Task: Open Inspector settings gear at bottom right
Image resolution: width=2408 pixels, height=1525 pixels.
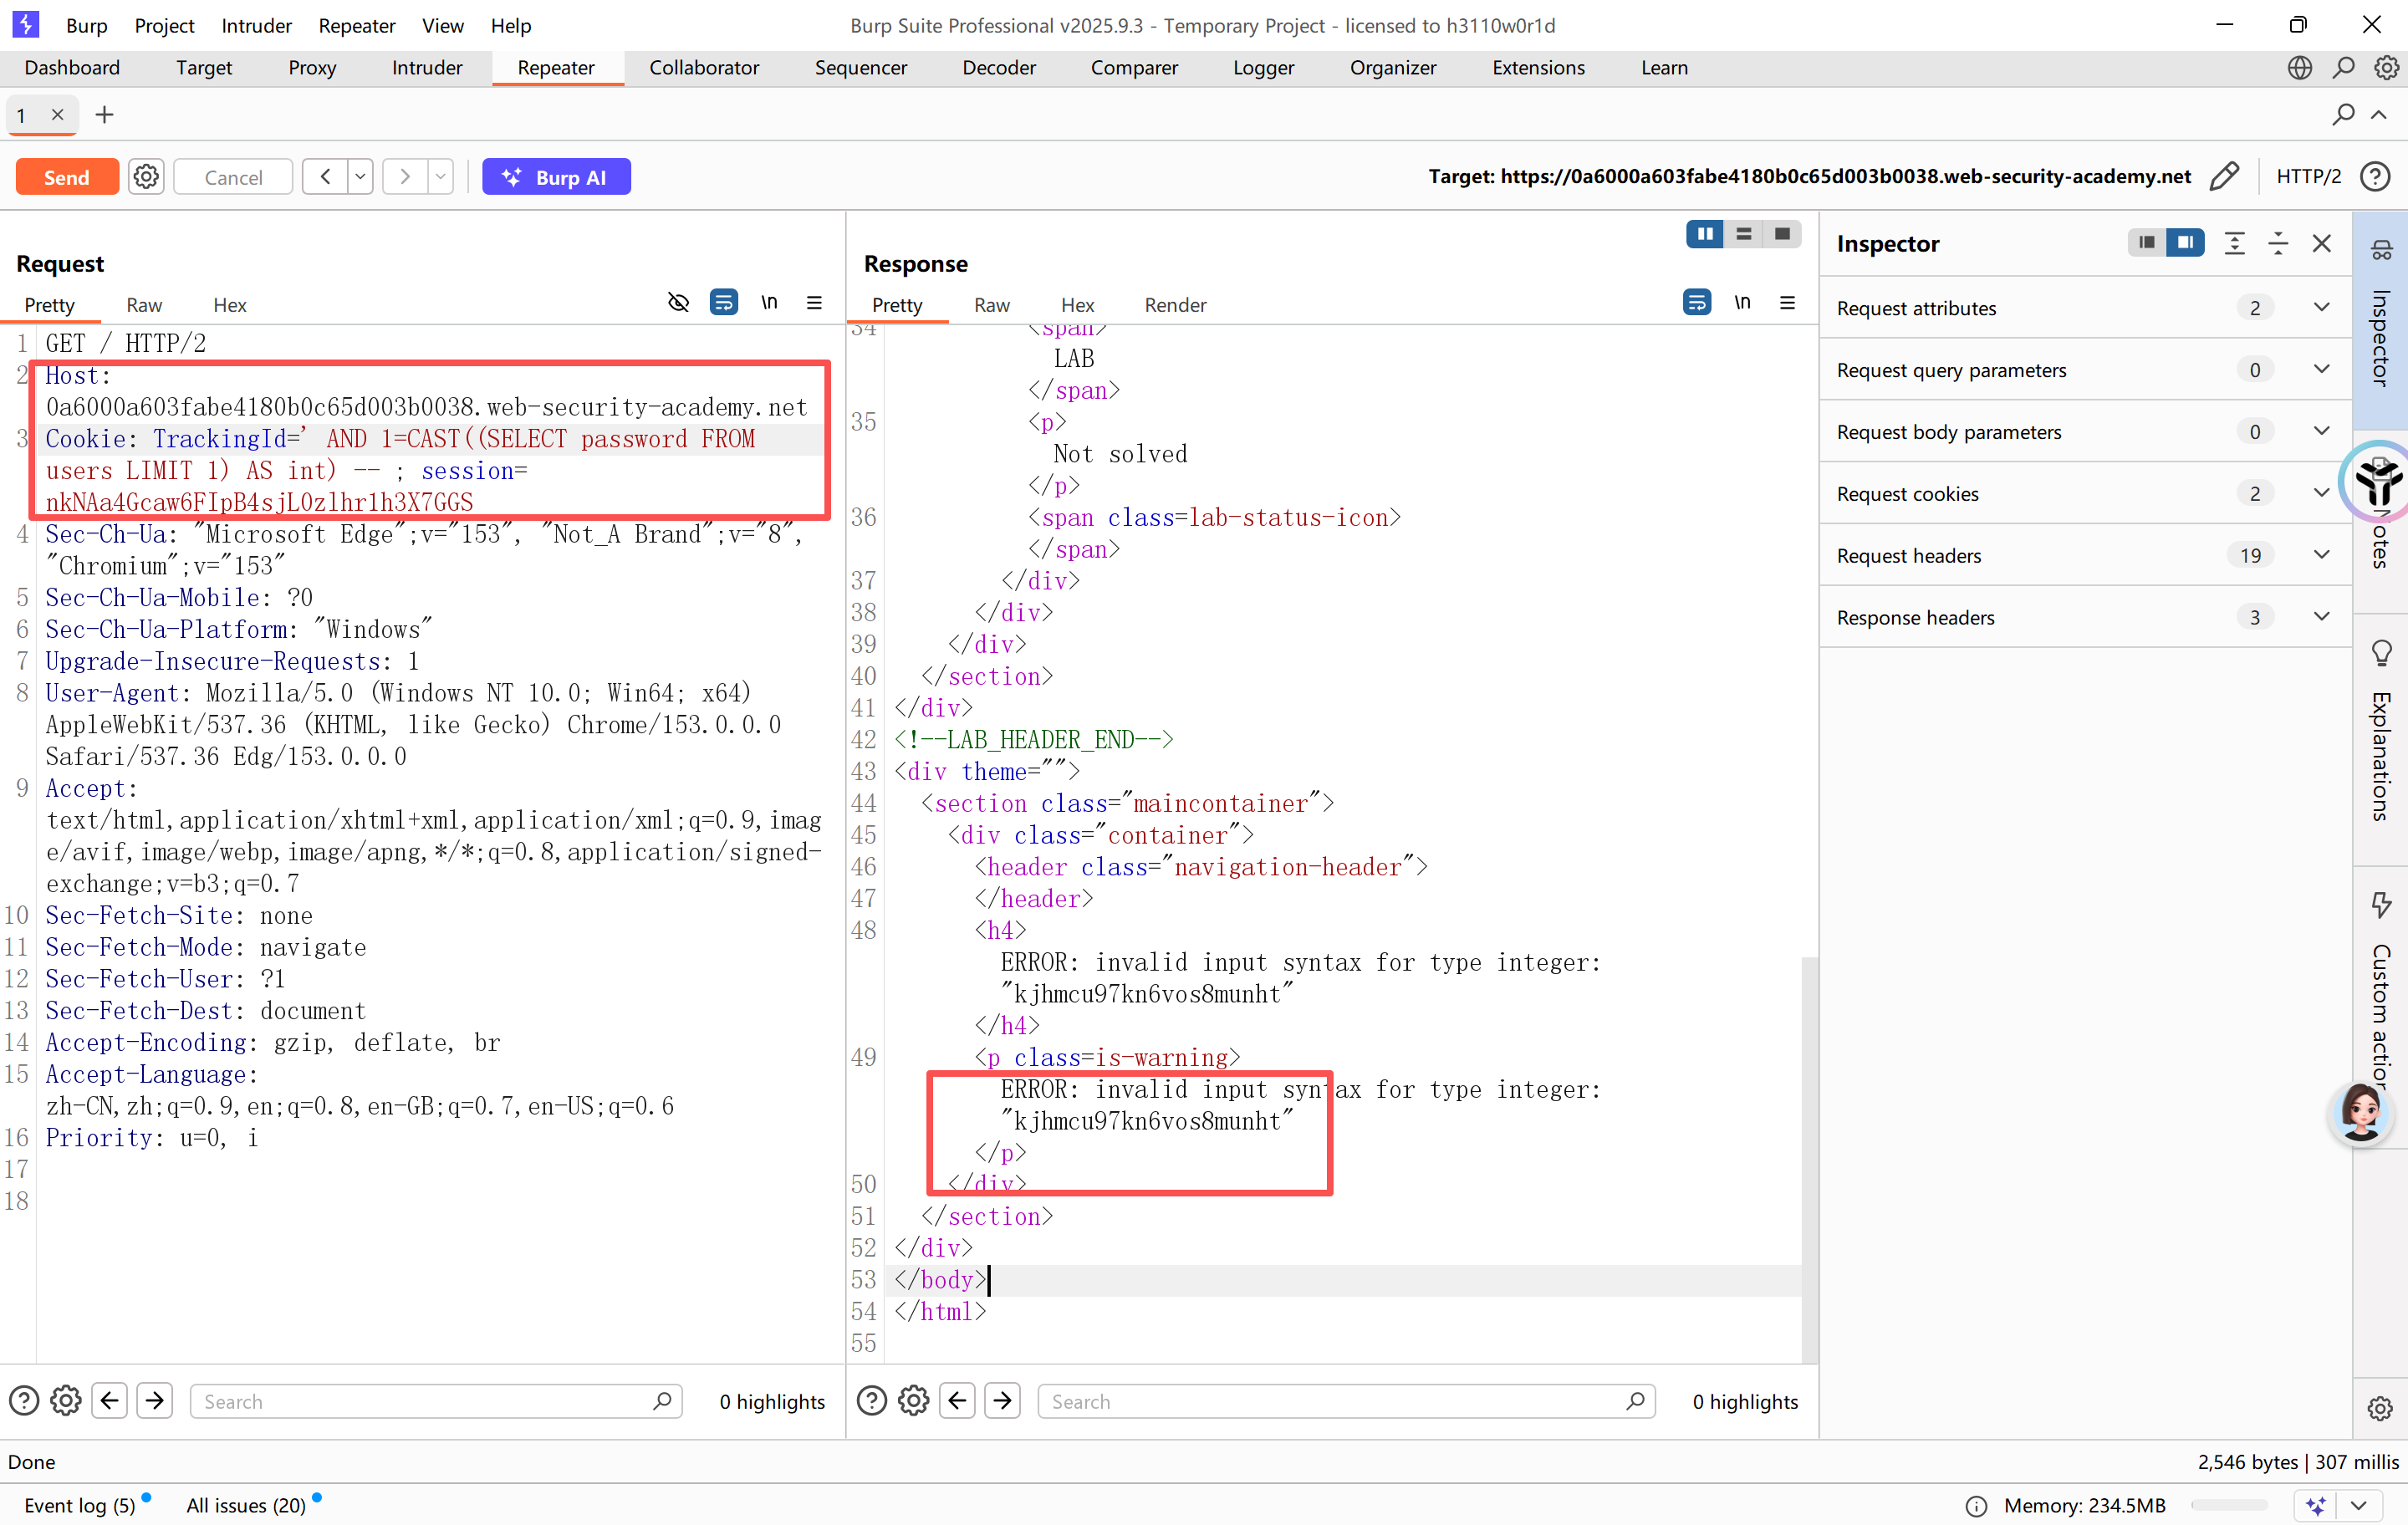Action: tap(2381, 1408)
